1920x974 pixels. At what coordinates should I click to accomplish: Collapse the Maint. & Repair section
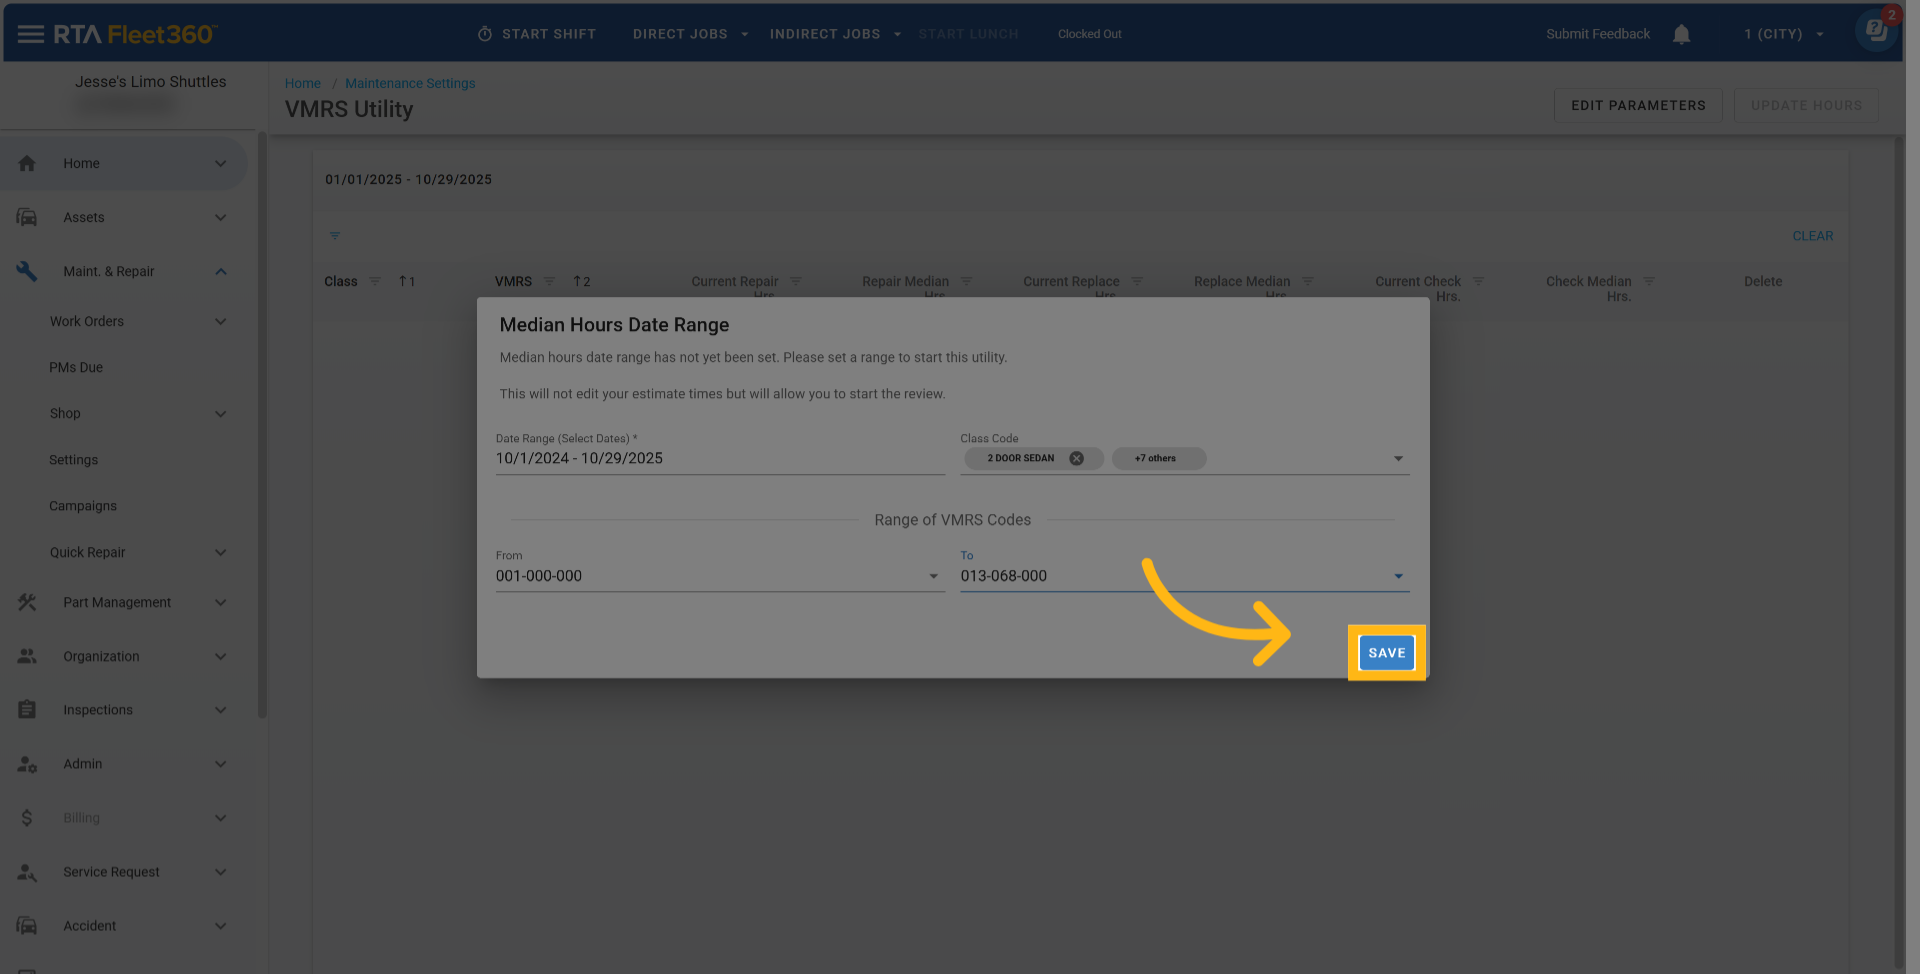point(220,271)
